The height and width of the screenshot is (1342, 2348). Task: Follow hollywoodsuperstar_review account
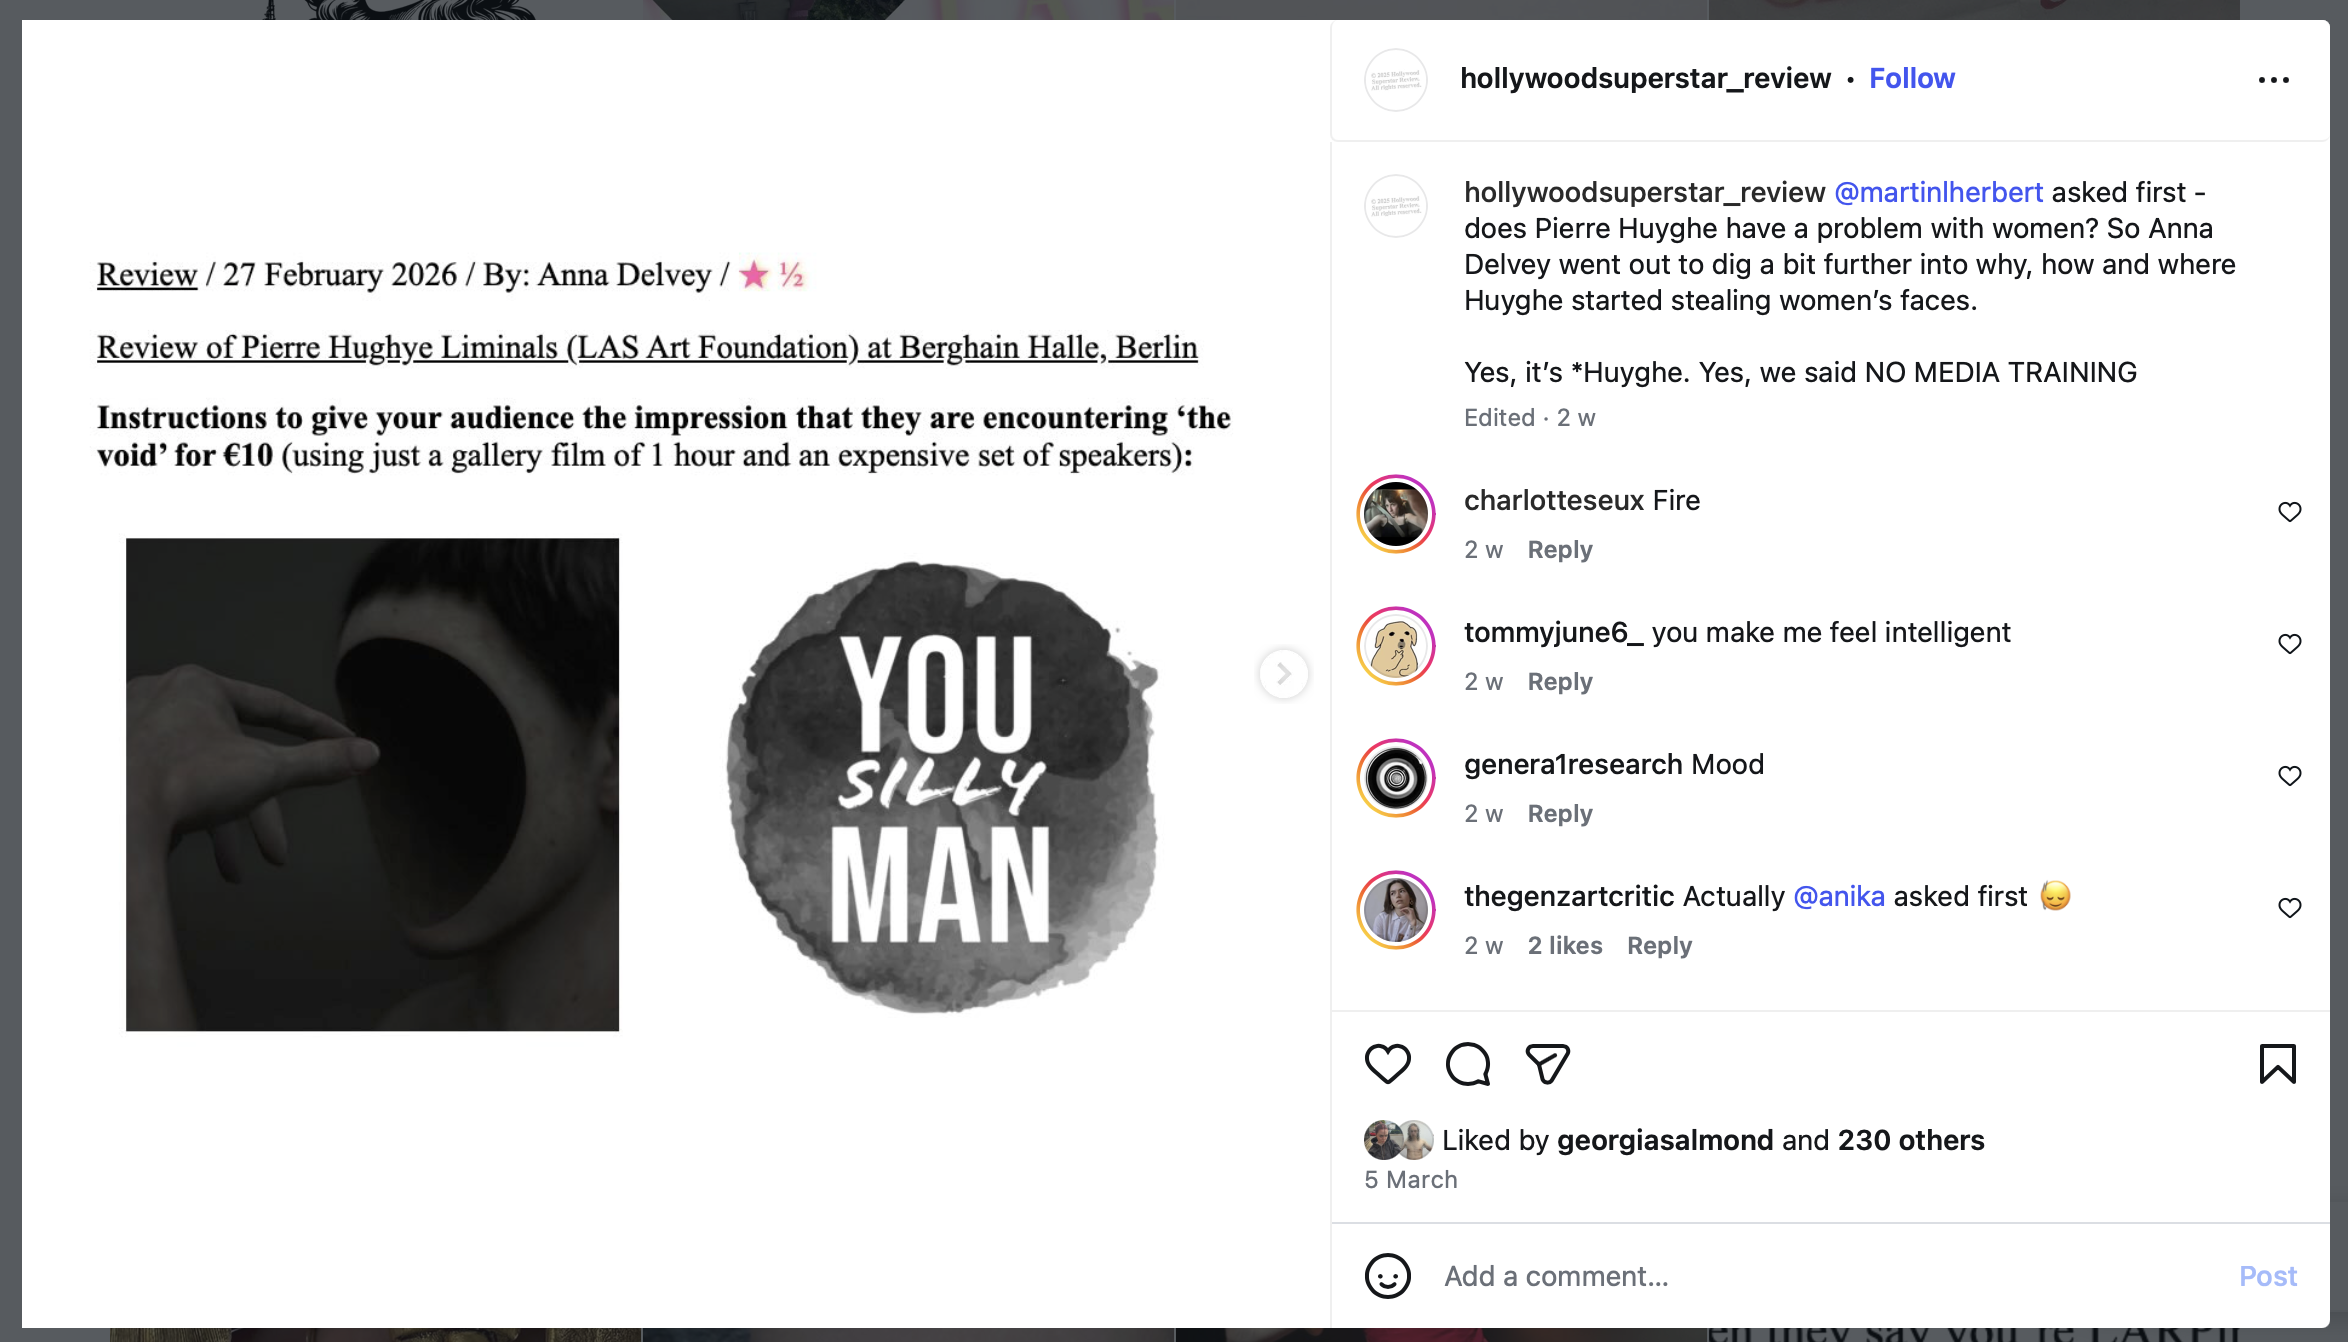tap(1911, 79)
